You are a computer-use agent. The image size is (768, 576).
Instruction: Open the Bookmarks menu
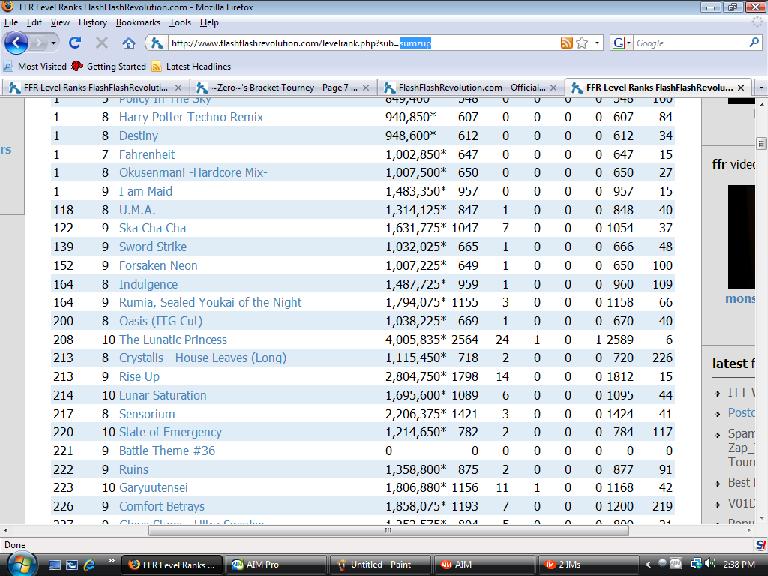point(138,23)
